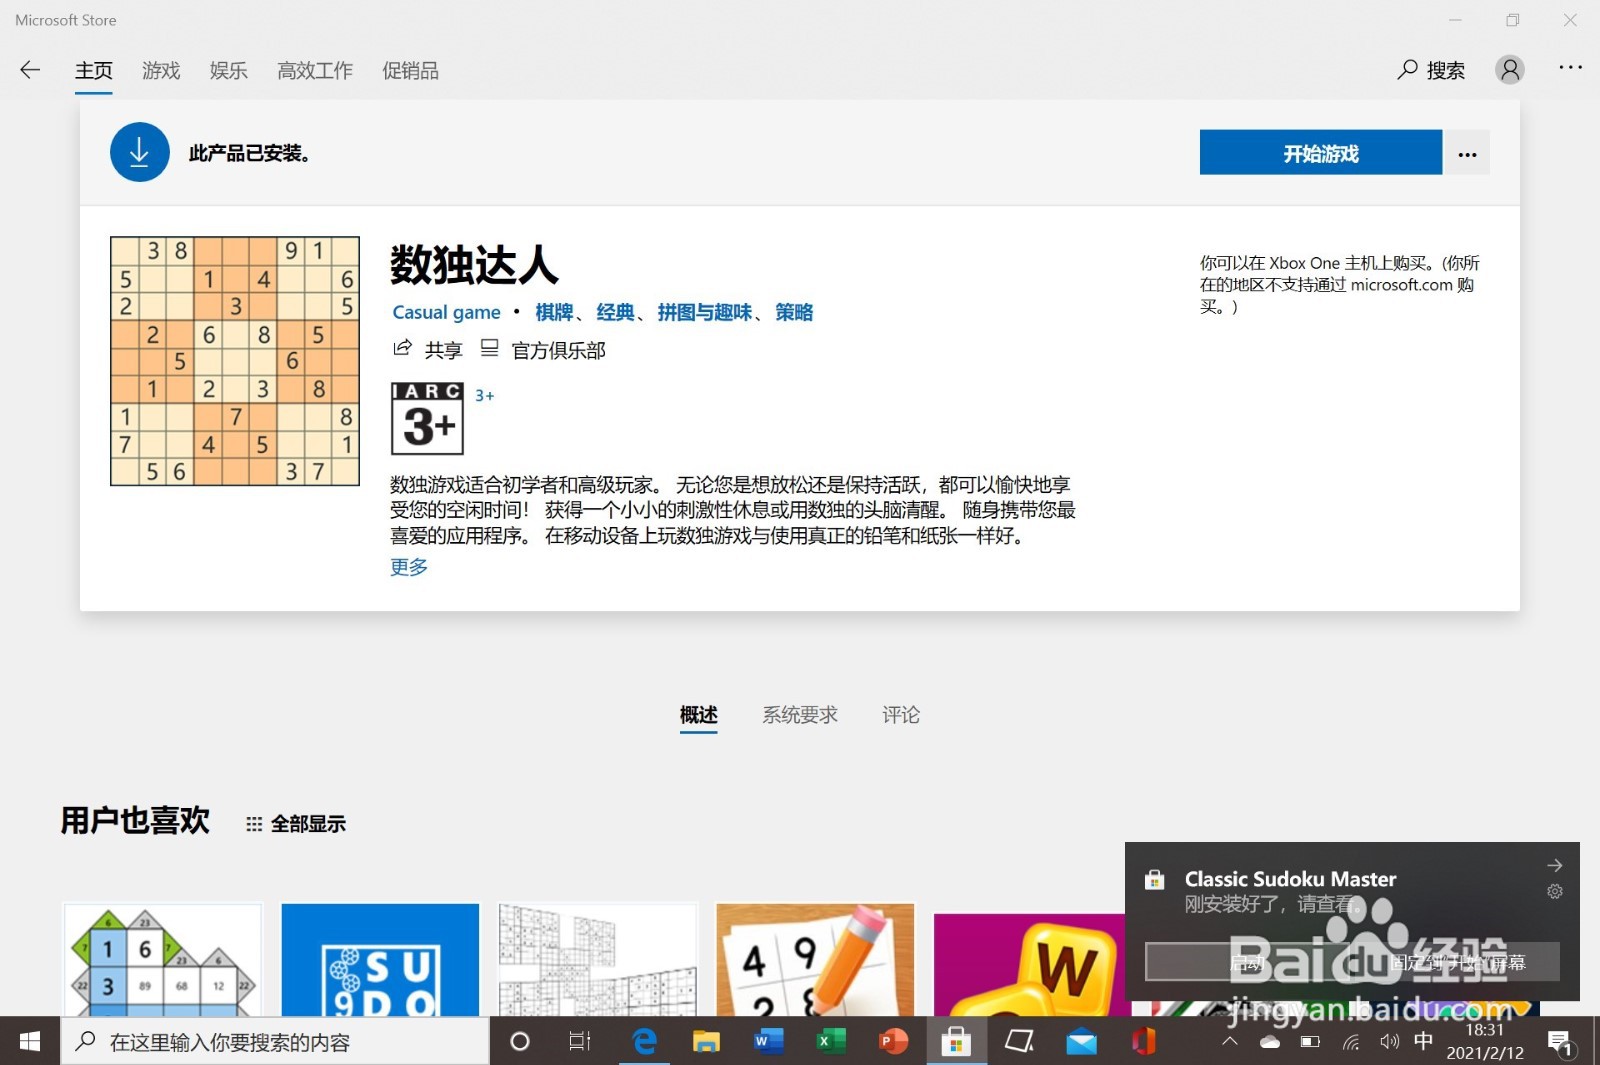The height and width of the screenshot is (1065, 1600).
Task: Open the Action Center notification icon
Action: 1561,1043
